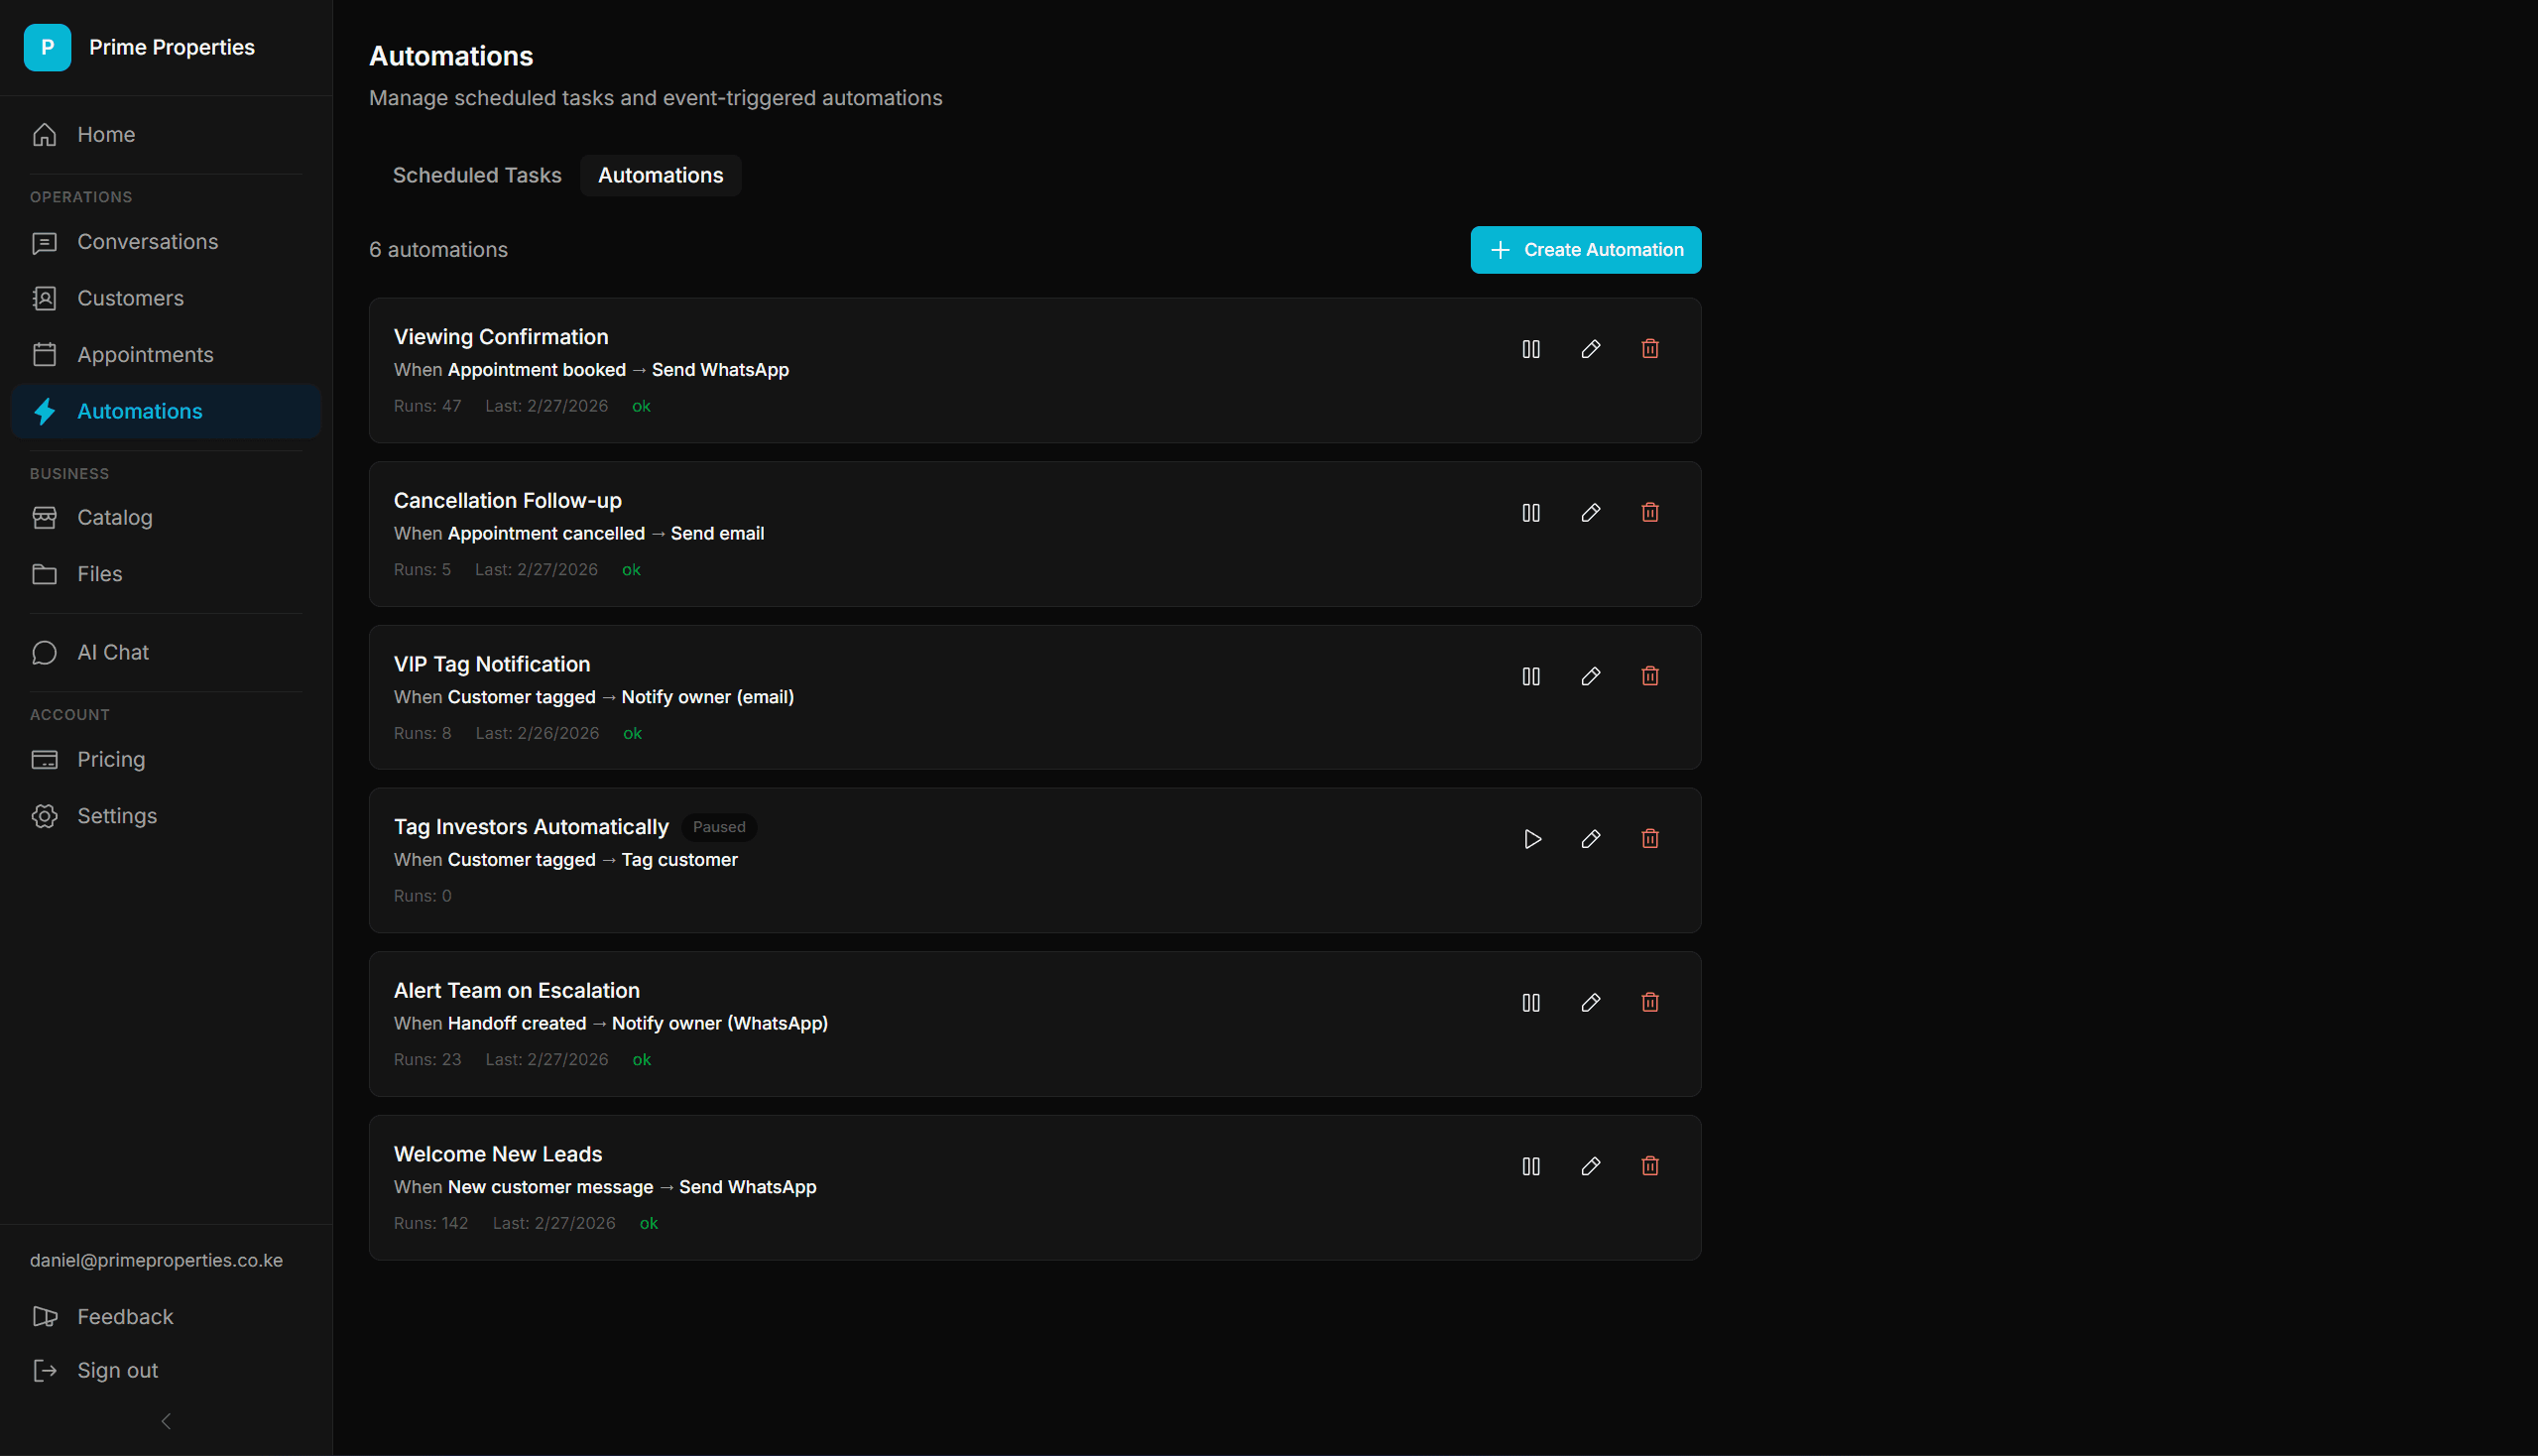Image resolution: width=2538 pixels, height=1456 pixels.
Task: Pause the Welcome New Leads automation
Action: click(1530, 1166)
